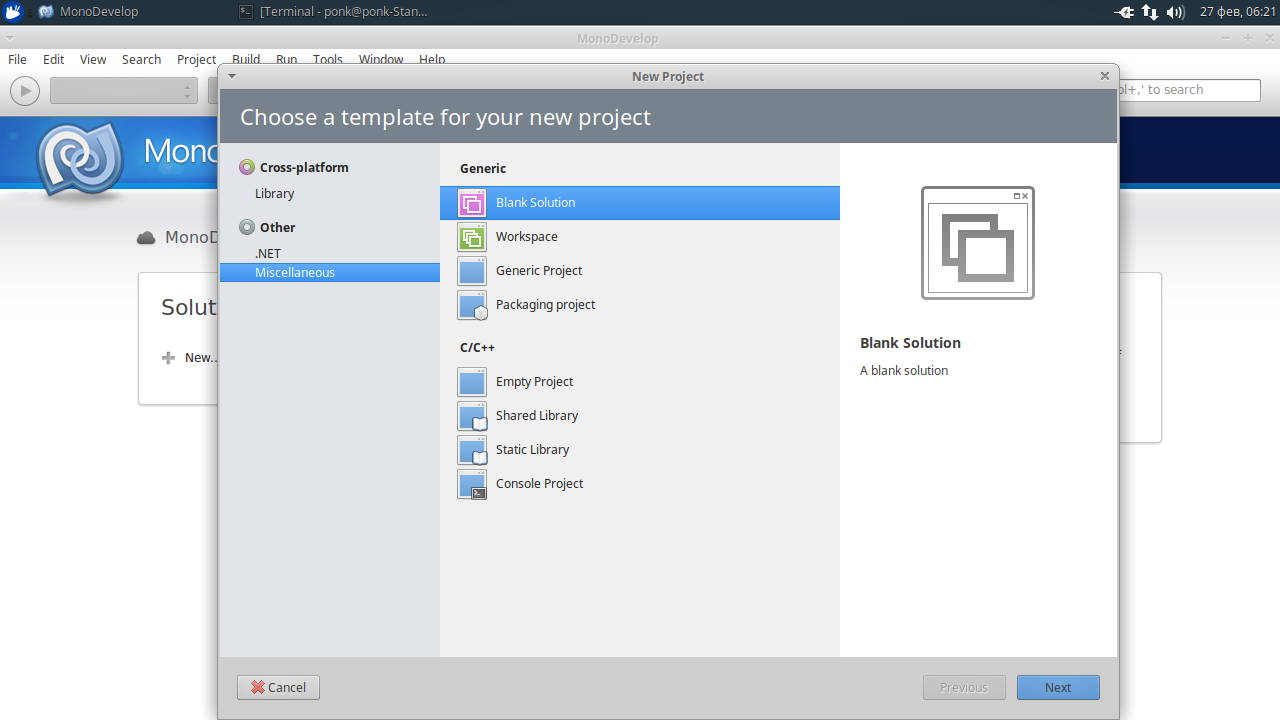Screen dimensions: 1280x720
Task: Click the Other category icon
Action: pos(247,227)
